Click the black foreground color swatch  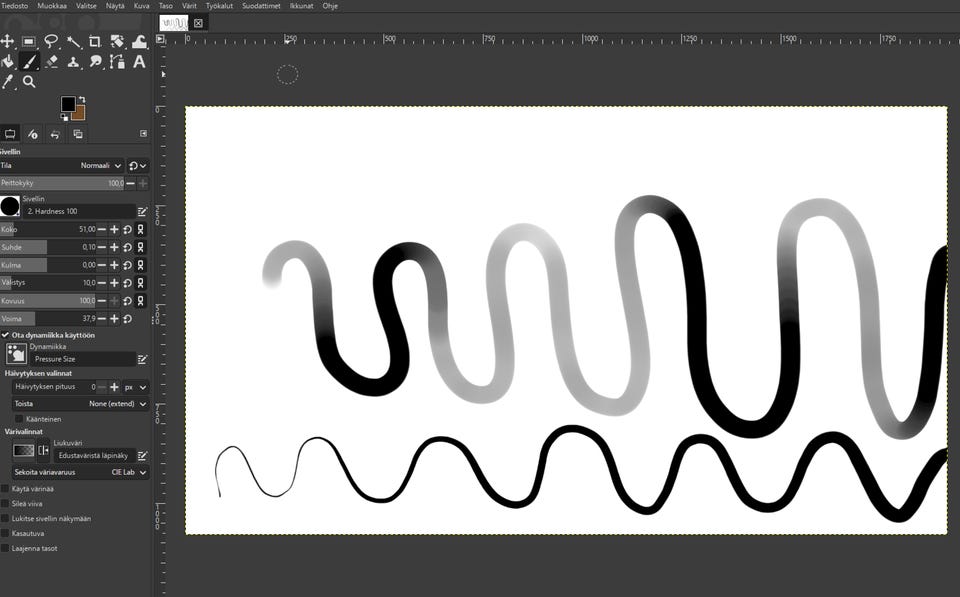click(x=68, y=103)
